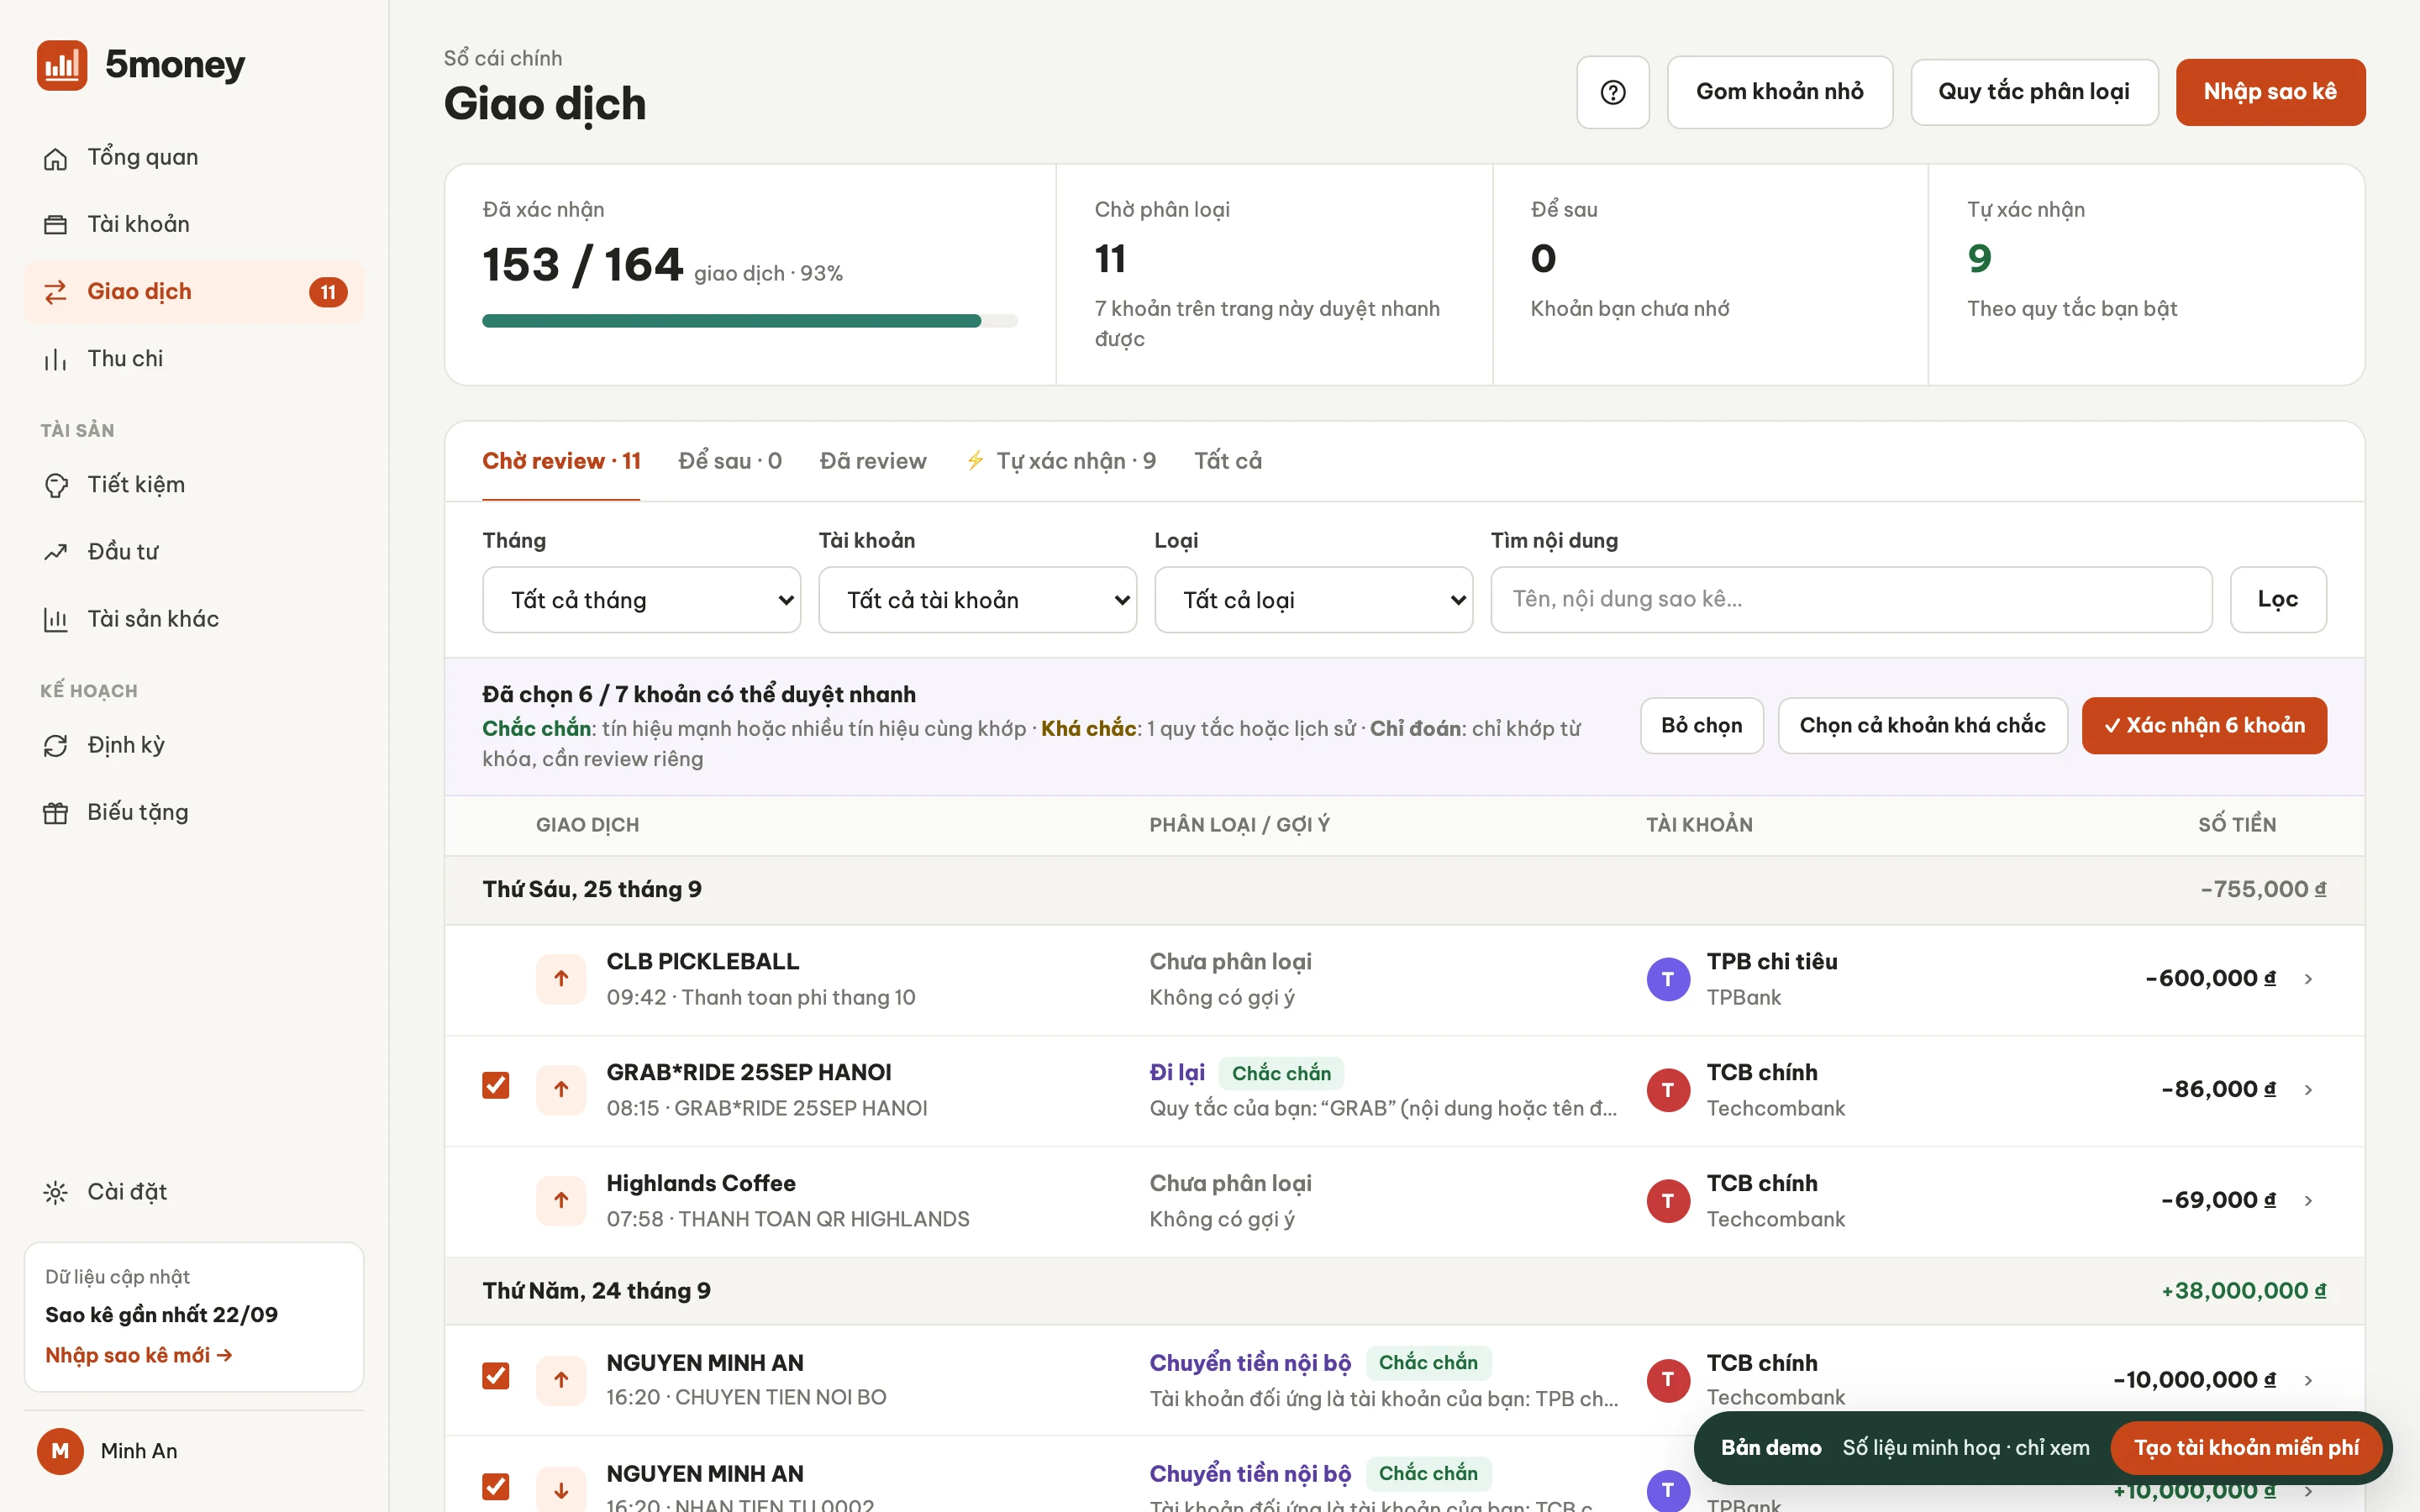Image resolution: width=2420 pixels, height=1512 pixels.
Task: Uncheck the NHAN TIEN TU 0002 checkbox
Action: pyautogui.click(x=496, y=1487)
